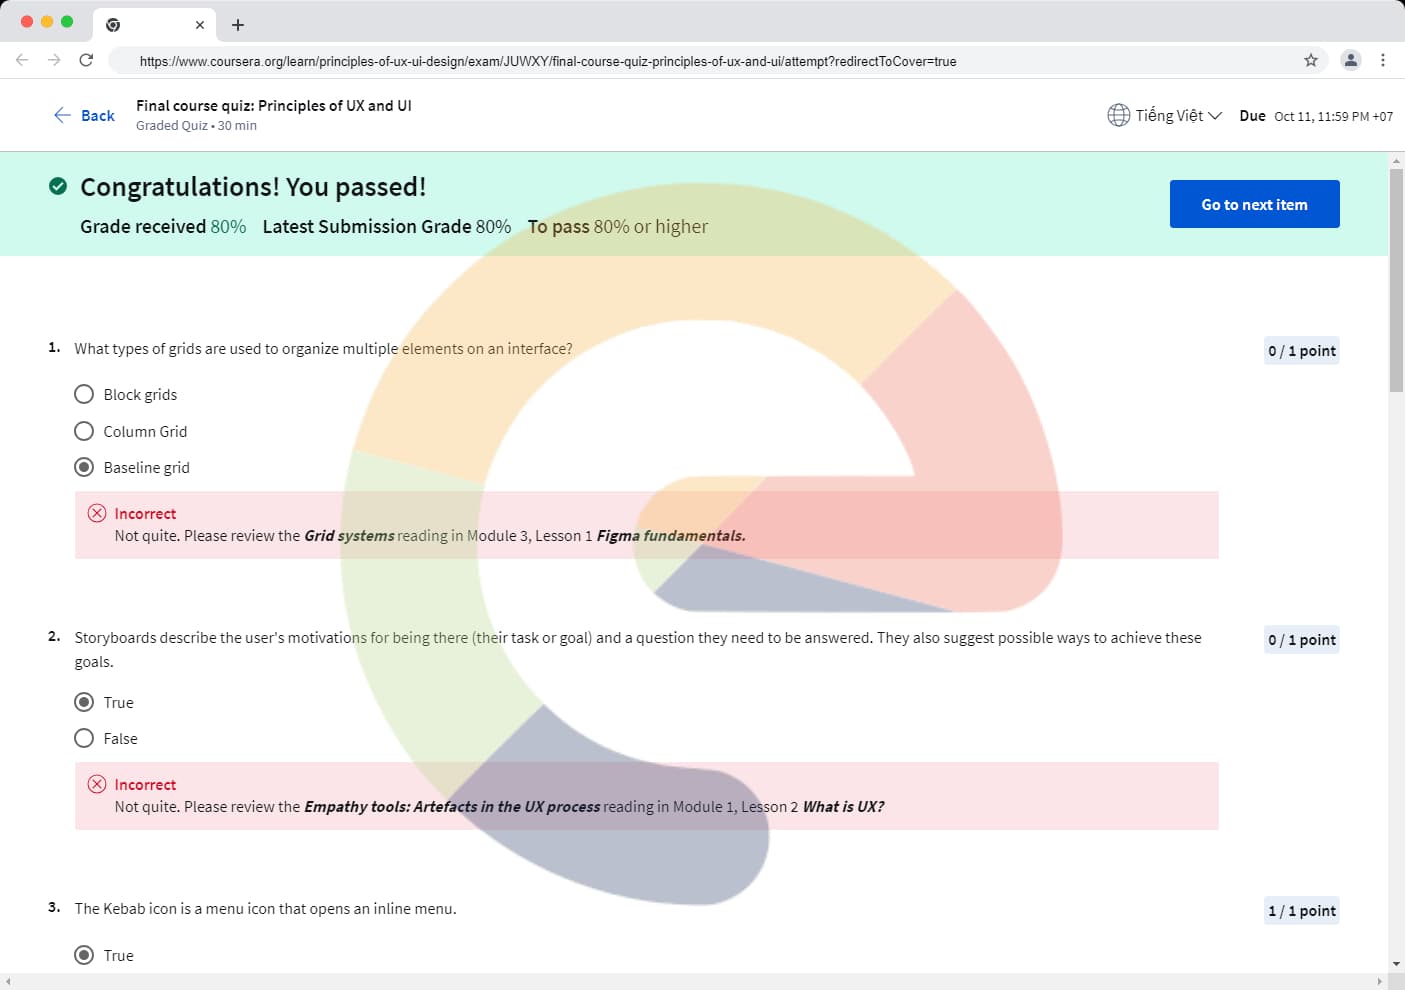Select the Baseline grid radio button
This screenshot has height=990, width=1405.
pos(85,467)
